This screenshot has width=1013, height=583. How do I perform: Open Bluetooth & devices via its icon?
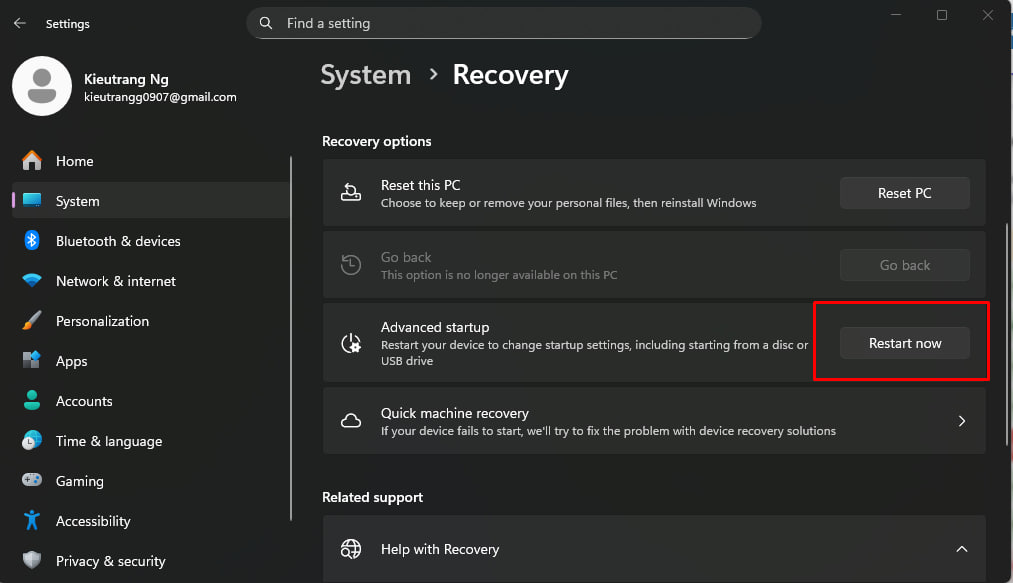(32, 241)
